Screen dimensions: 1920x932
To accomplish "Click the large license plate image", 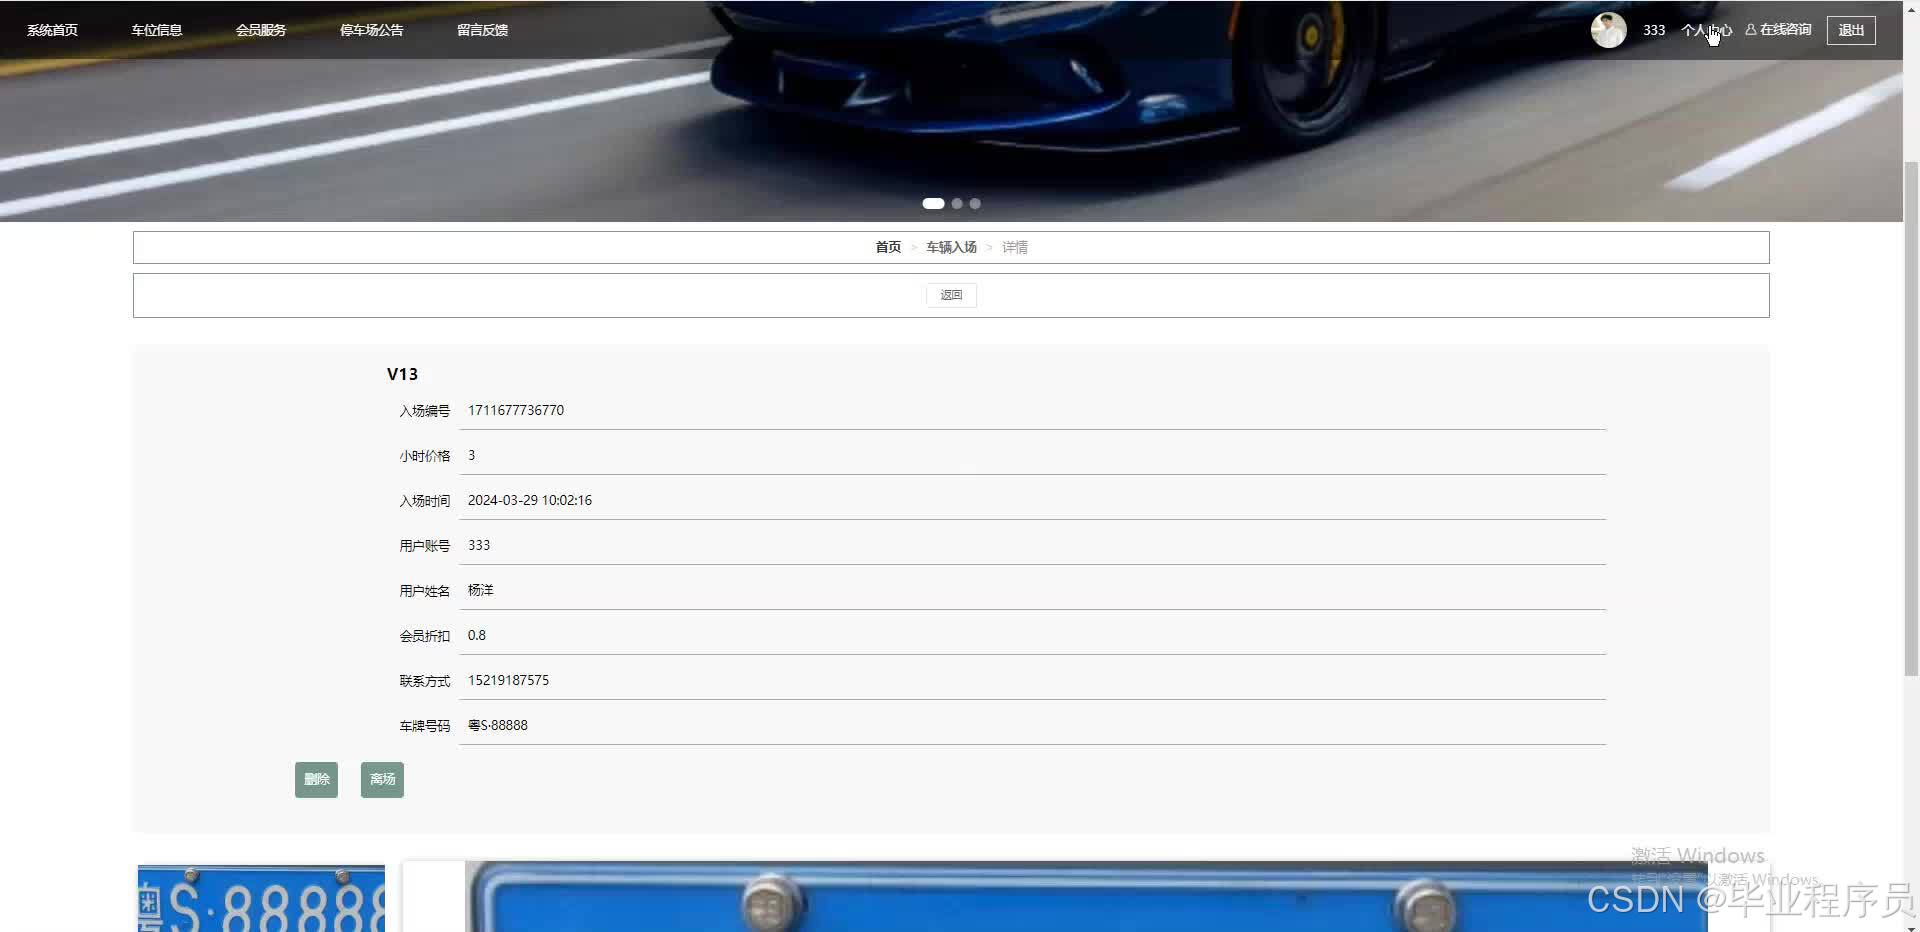I will 1086,896.
